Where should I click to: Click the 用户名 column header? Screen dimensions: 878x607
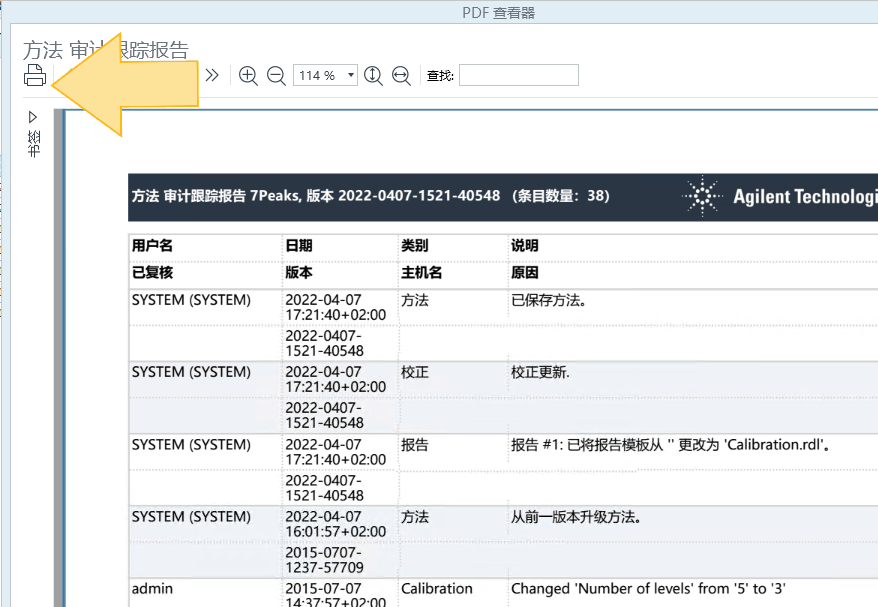(x=152, y=245)
